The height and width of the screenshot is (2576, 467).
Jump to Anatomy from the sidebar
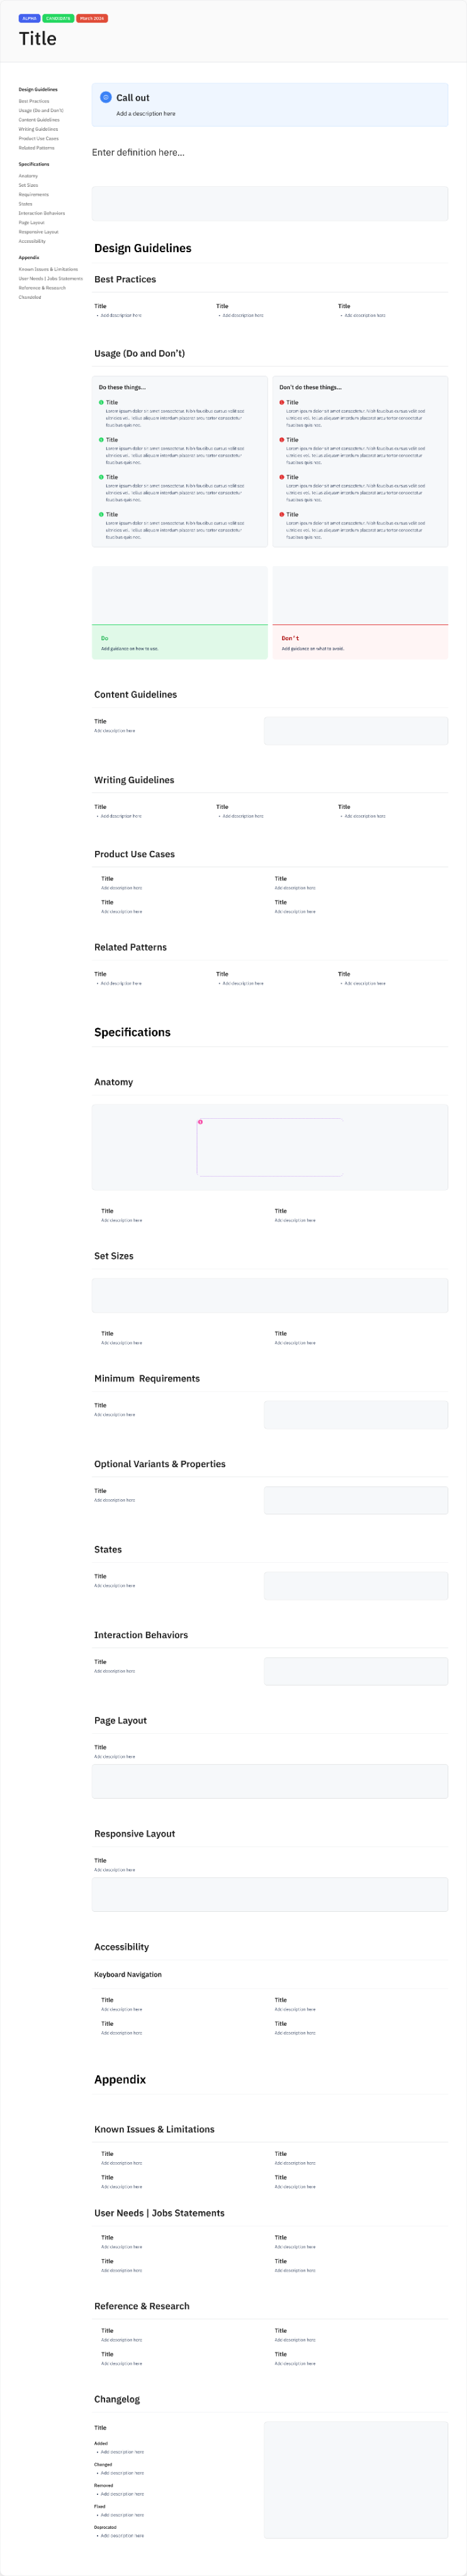coord(28,176)
